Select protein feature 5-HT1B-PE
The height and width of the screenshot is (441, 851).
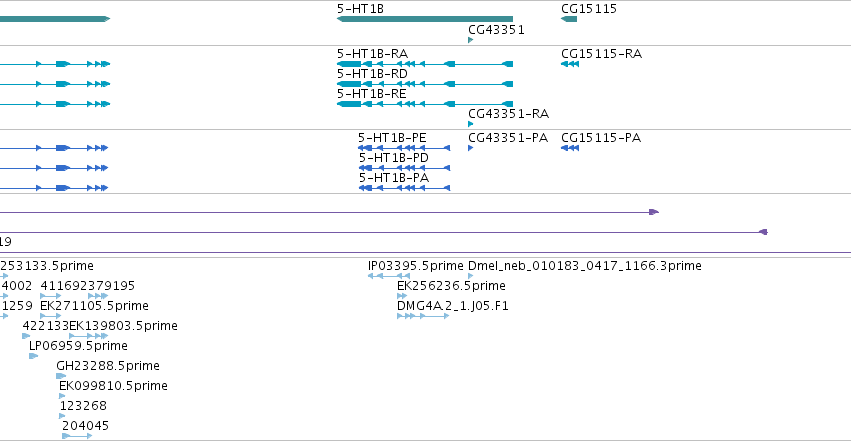(x=404, y=148)
